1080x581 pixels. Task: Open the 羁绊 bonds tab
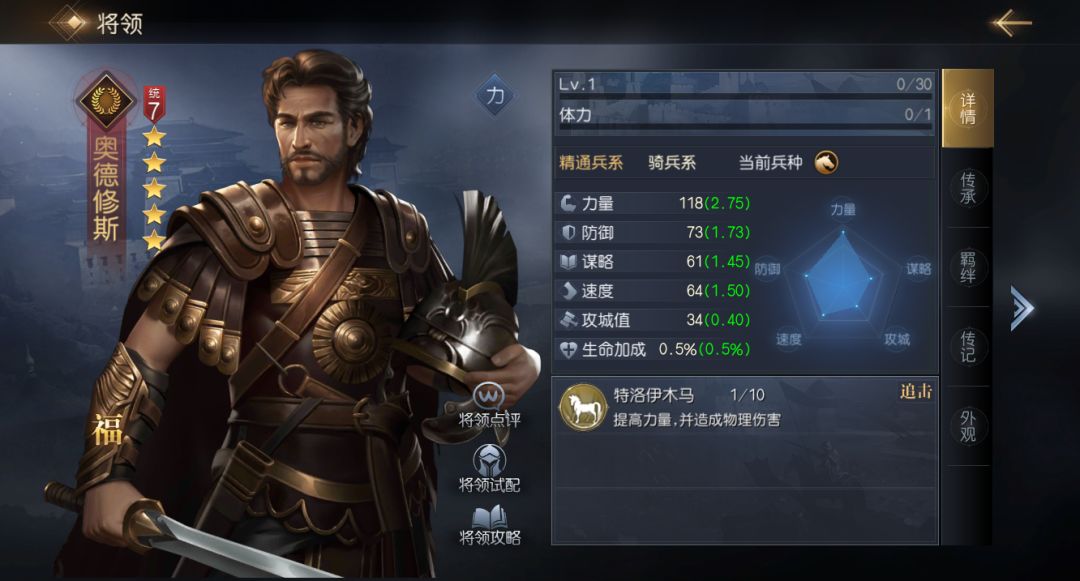coord(968,267)
